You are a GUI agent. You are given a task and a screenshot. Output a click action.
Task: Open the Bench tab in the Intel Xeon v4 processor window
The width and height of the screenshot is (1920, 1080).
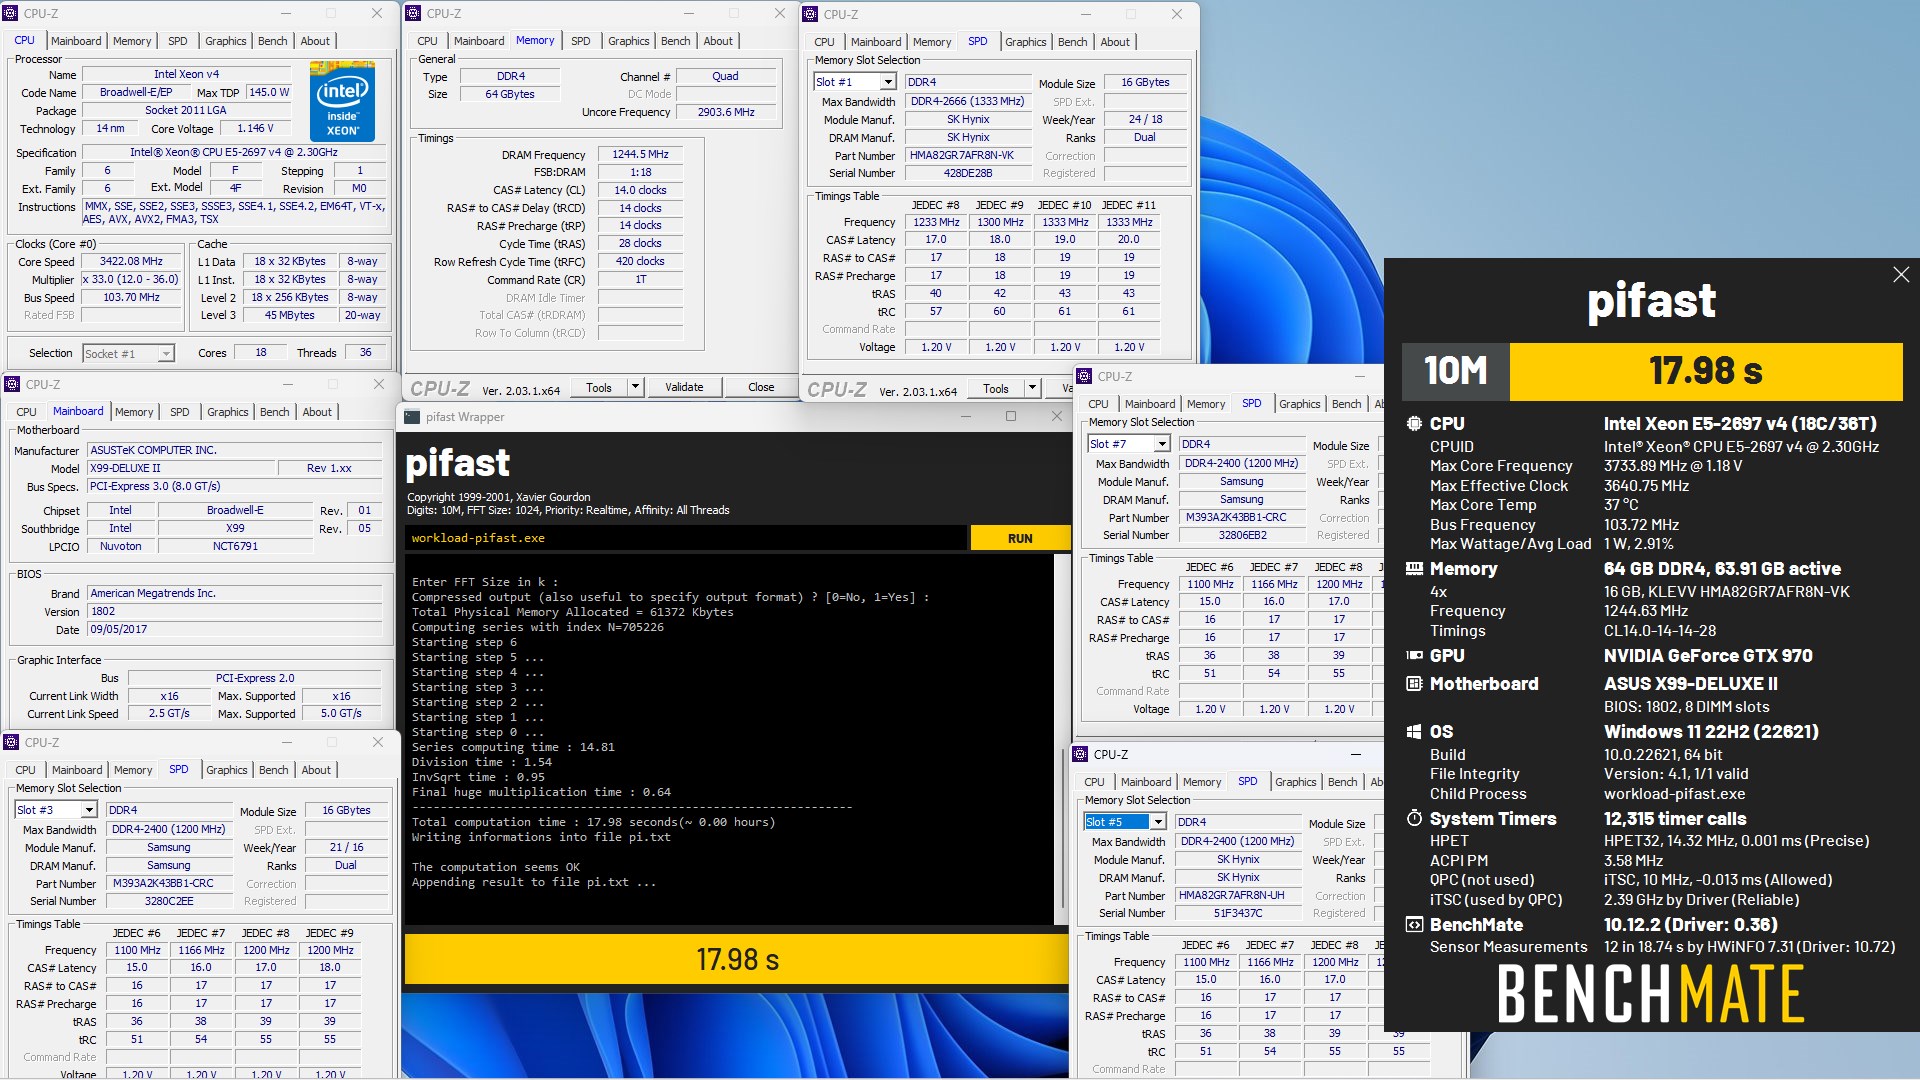click(x=273, y=41)
